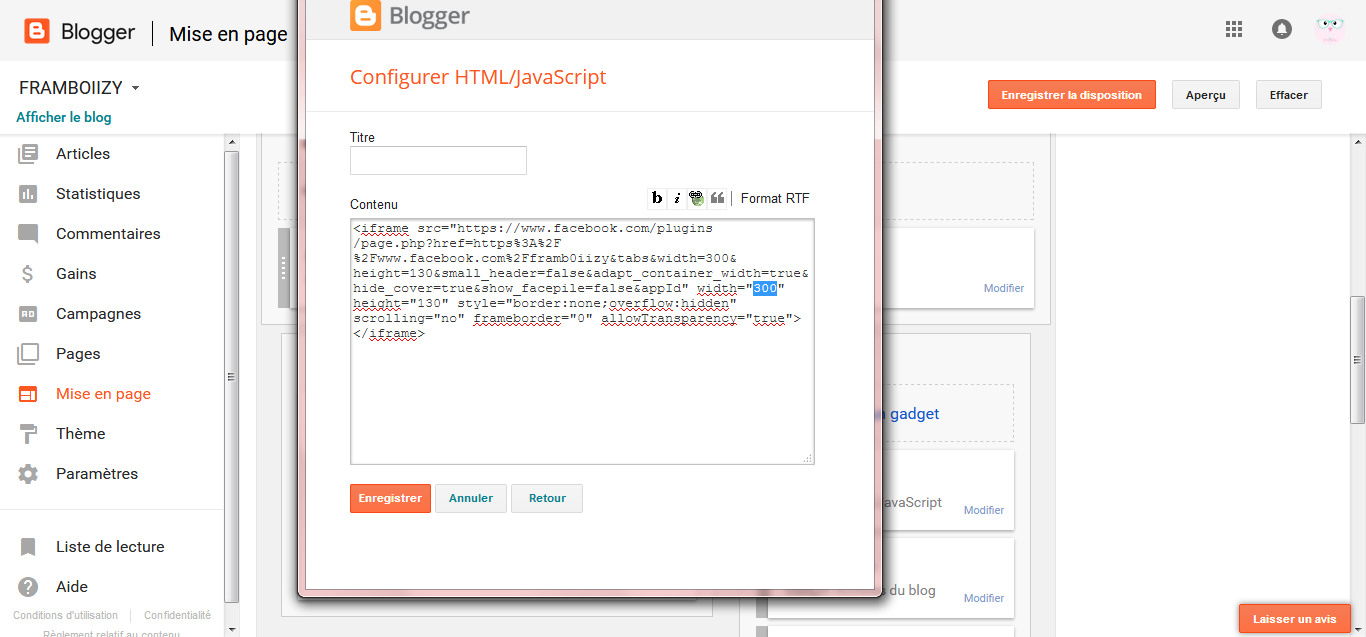Open Statistiques in the sidebar
Screen dimensions: 1366x637
pyautogui.click(x=98, y=194)
